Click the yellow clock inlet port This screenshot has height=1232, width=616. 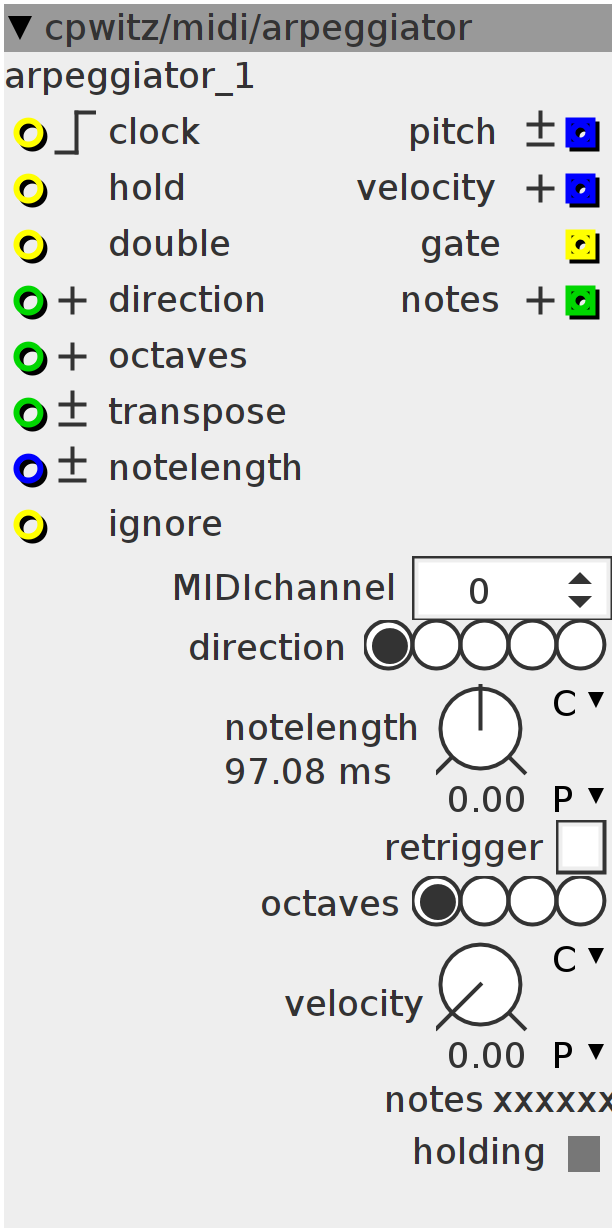point(31,134)
